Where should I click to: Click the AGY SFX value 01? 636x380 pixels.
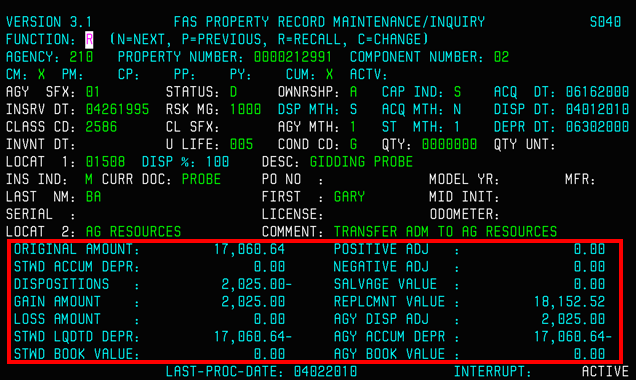coord(93,92)
